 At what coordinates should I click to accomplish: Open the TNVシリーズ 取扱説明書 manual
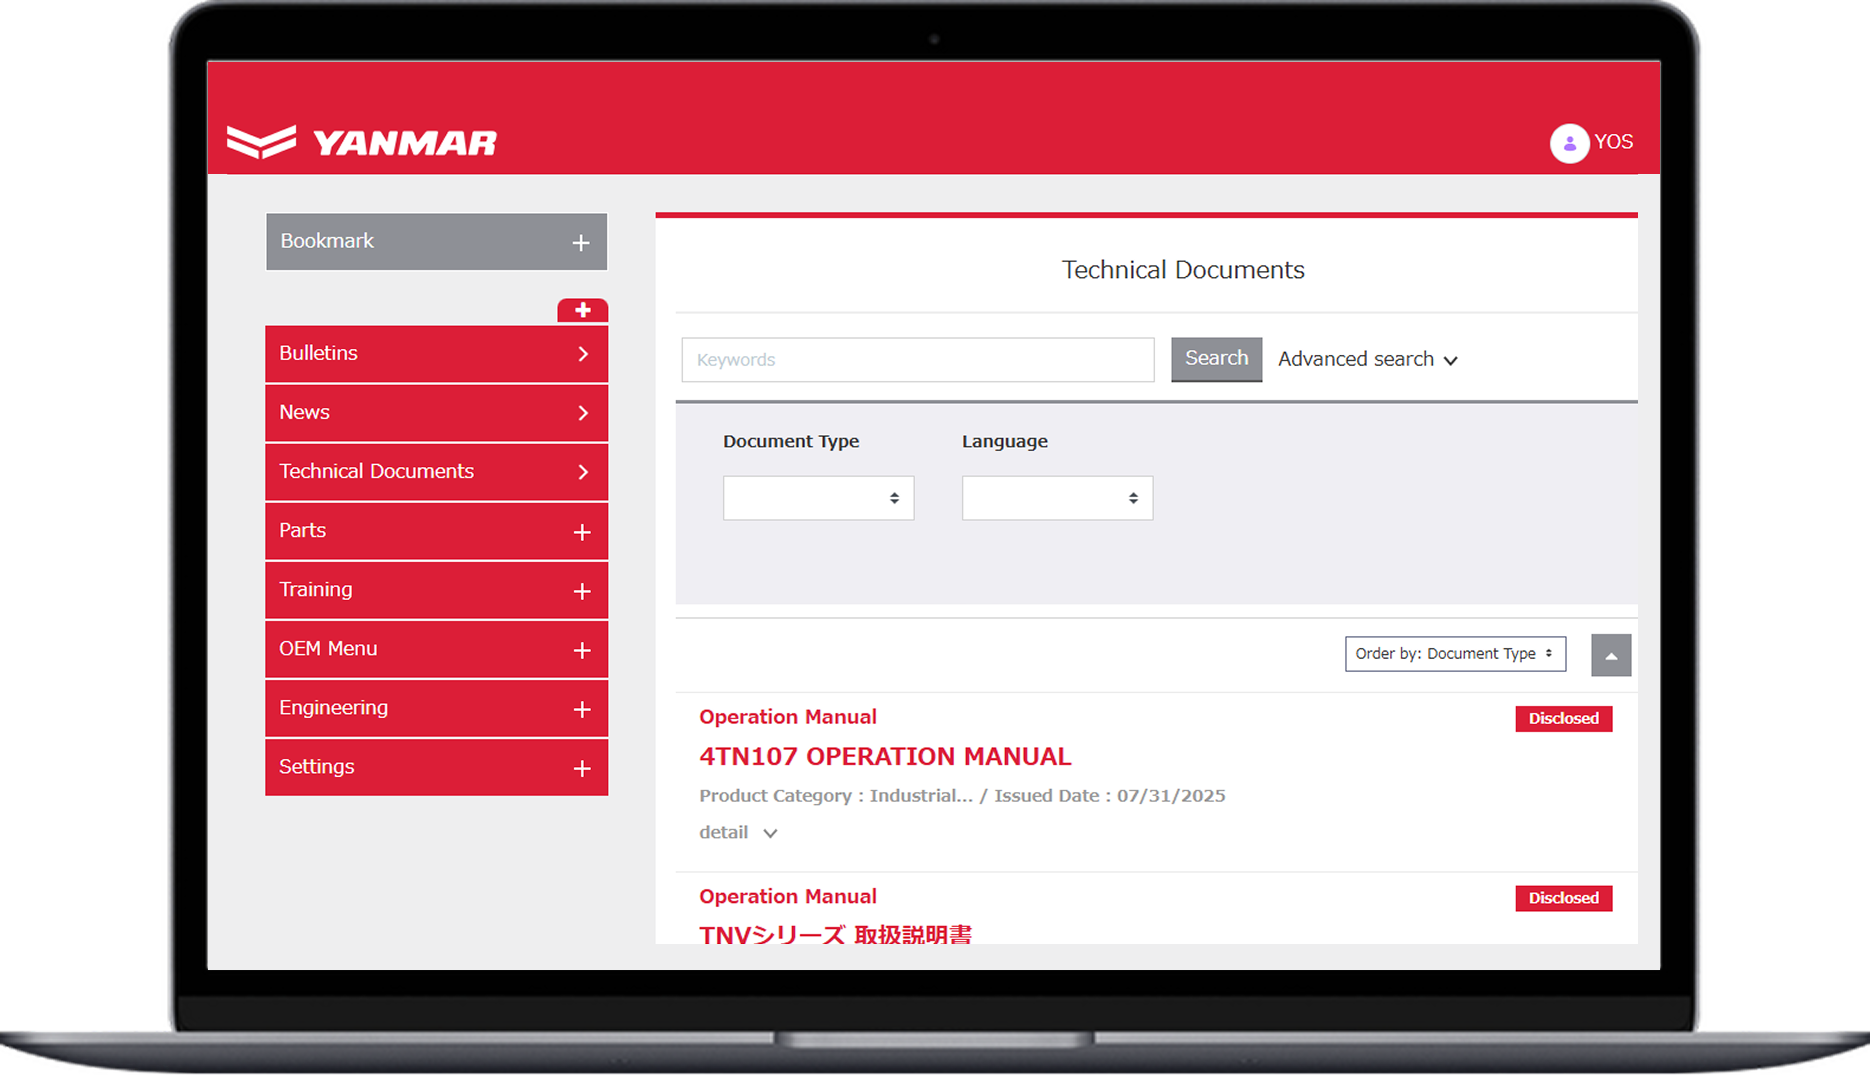coord(838,933)
